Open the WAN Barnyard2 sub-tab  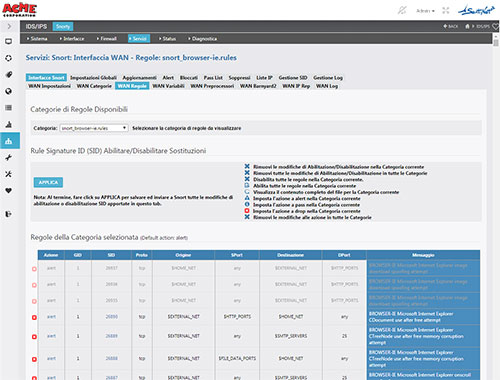click(258, 86)
